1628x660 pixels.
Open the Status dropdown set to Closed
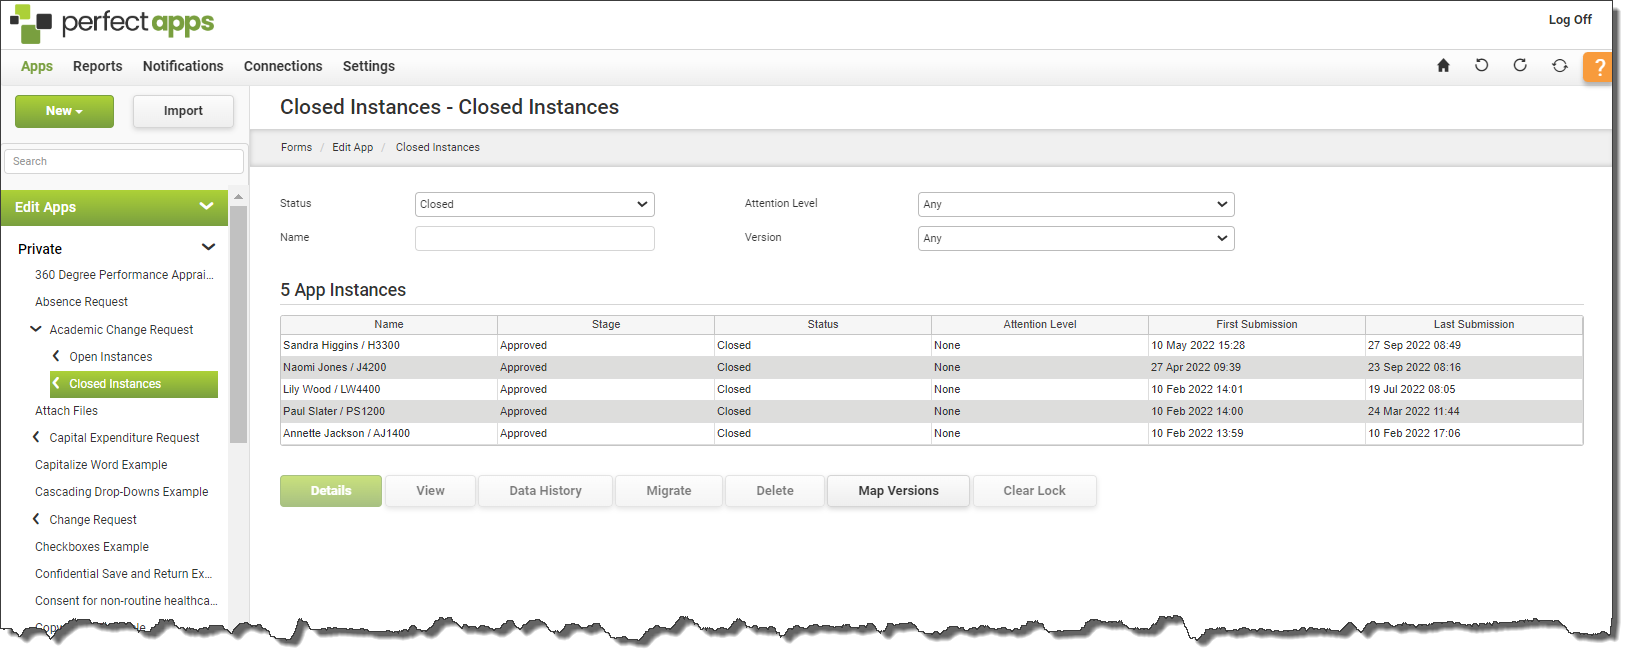pyautogui.click(x=535, y=204)
